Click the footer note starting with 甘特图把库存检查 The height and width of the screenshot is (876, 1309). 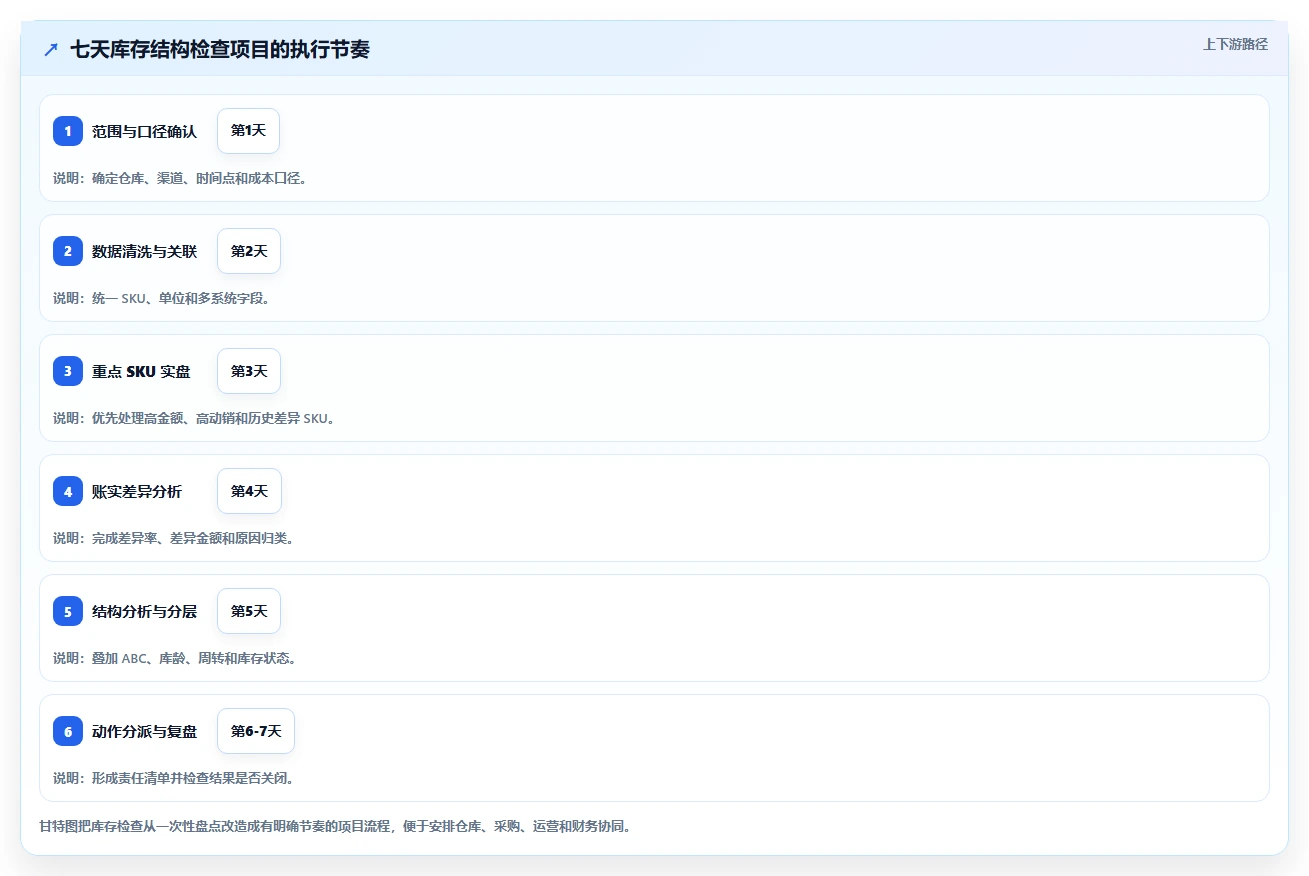point(335,827)
